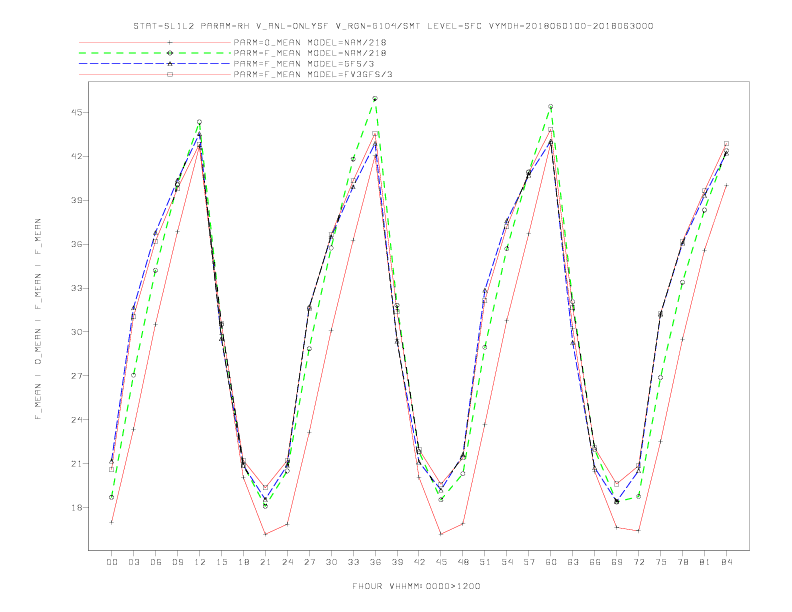Click x-axis tick label 30

point(331,562)
